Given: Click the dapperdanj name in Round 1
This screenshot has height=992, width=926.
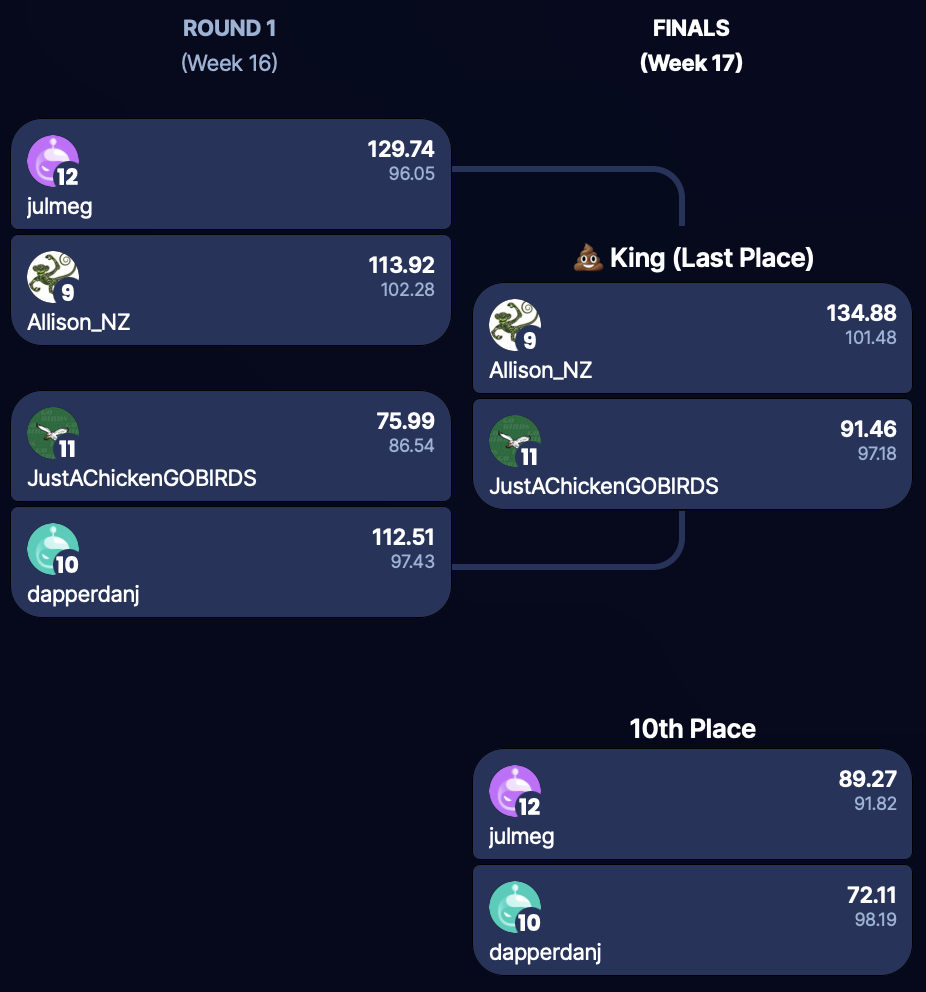Looking at the screenshot, I should click(82, 594).
